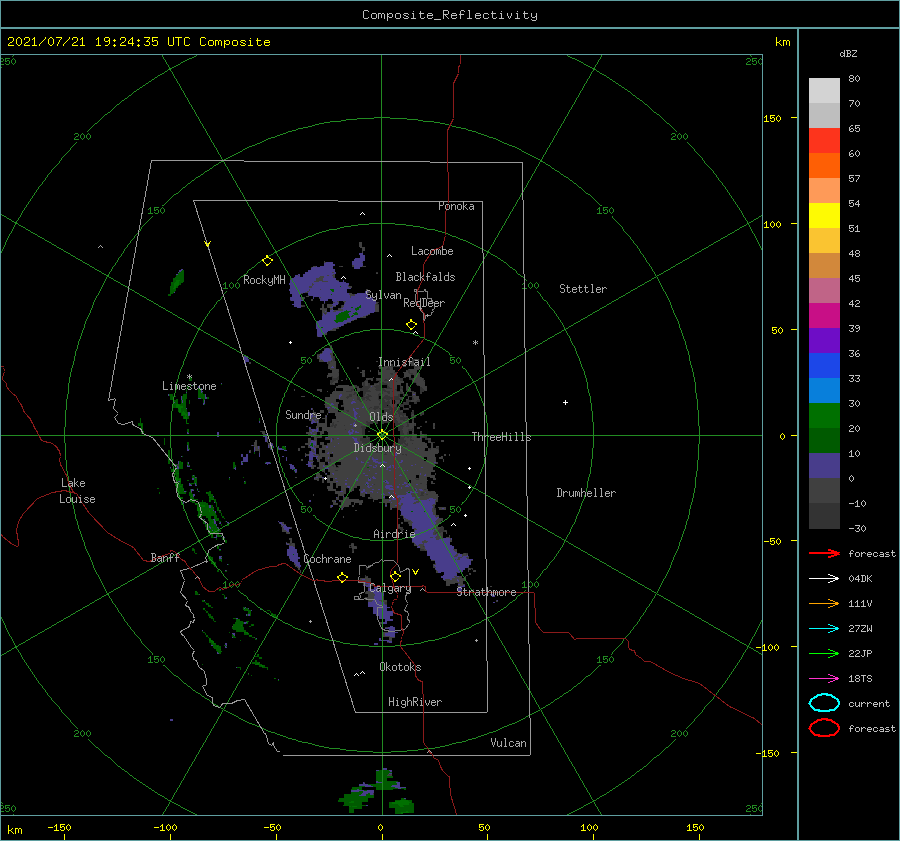The image size is (900, 841).
Task: Click the orange 111V arrow legend icon
Action: pos(824,603)
